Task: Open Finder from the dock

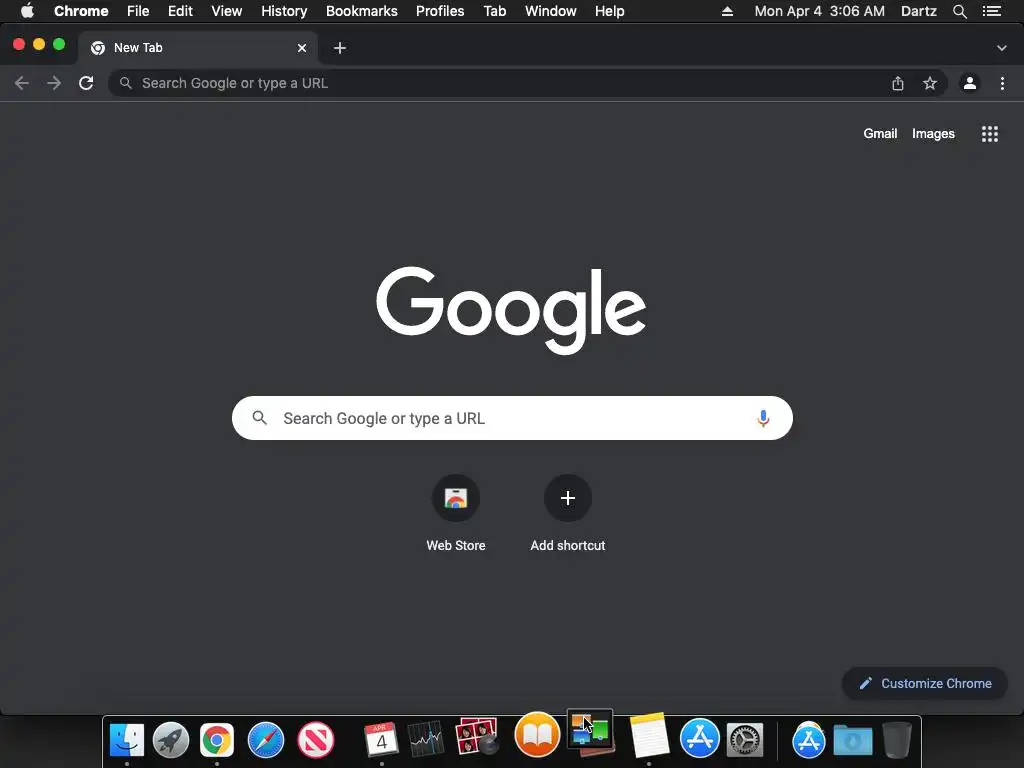Action: pyautogui.click(x=127, y=739)
